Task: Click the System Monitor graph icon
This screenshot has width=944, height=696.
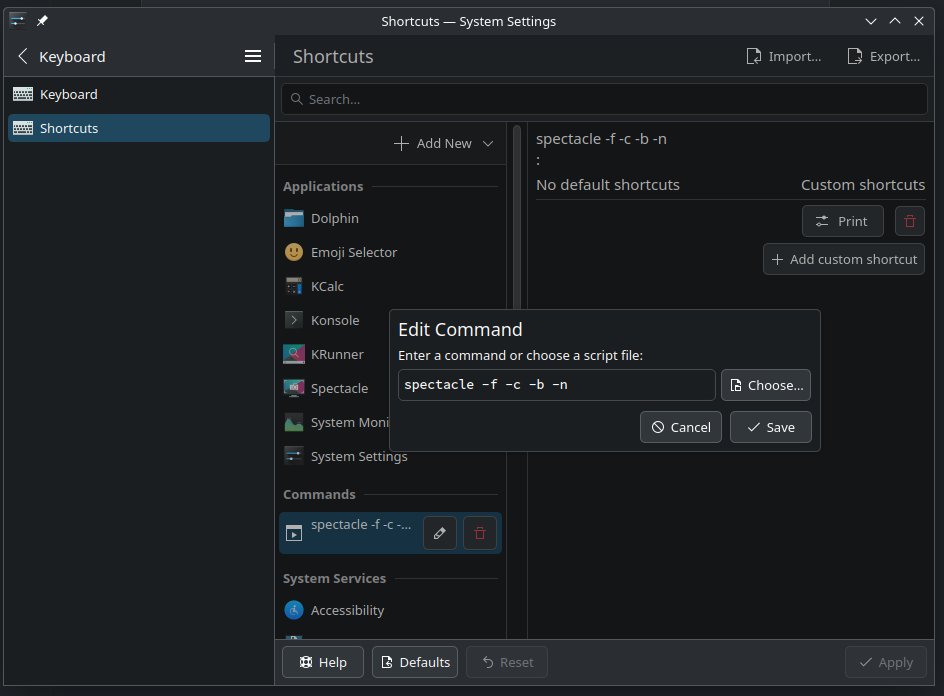Action: click(294, 423)
